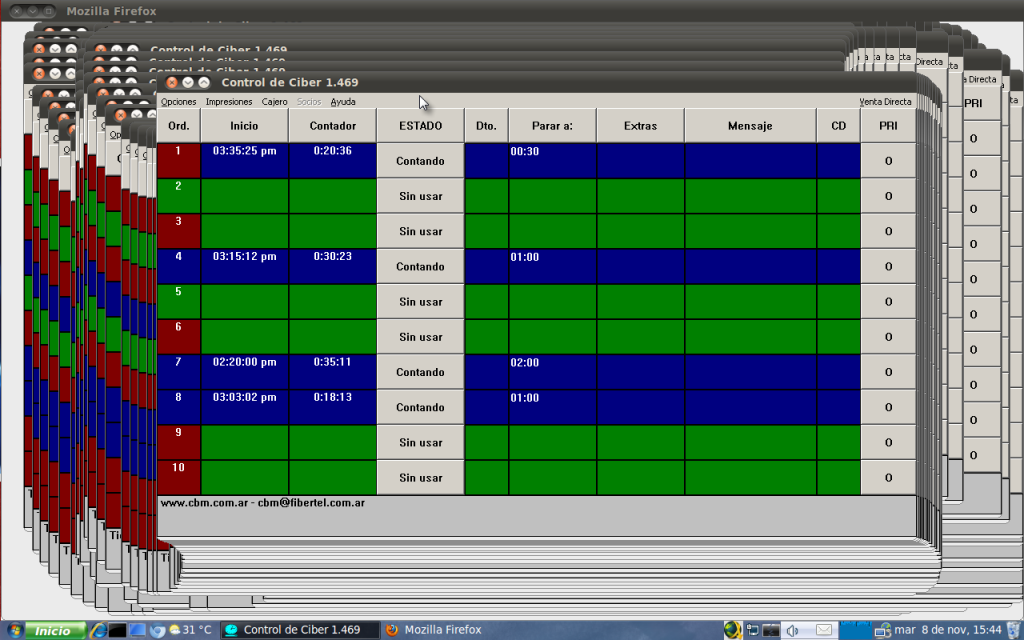The image size is (1024, 640).
Task: Click Contando status button for station 4
Action: tap(421, 266)
